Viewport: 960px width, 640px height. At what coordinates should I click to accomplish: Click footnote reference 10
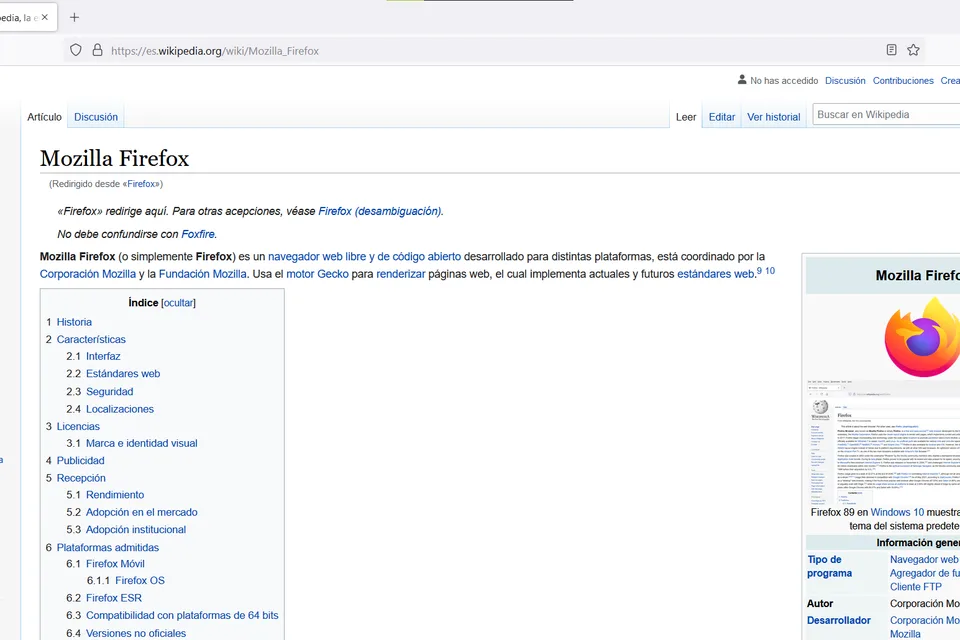tap(770, 271)
